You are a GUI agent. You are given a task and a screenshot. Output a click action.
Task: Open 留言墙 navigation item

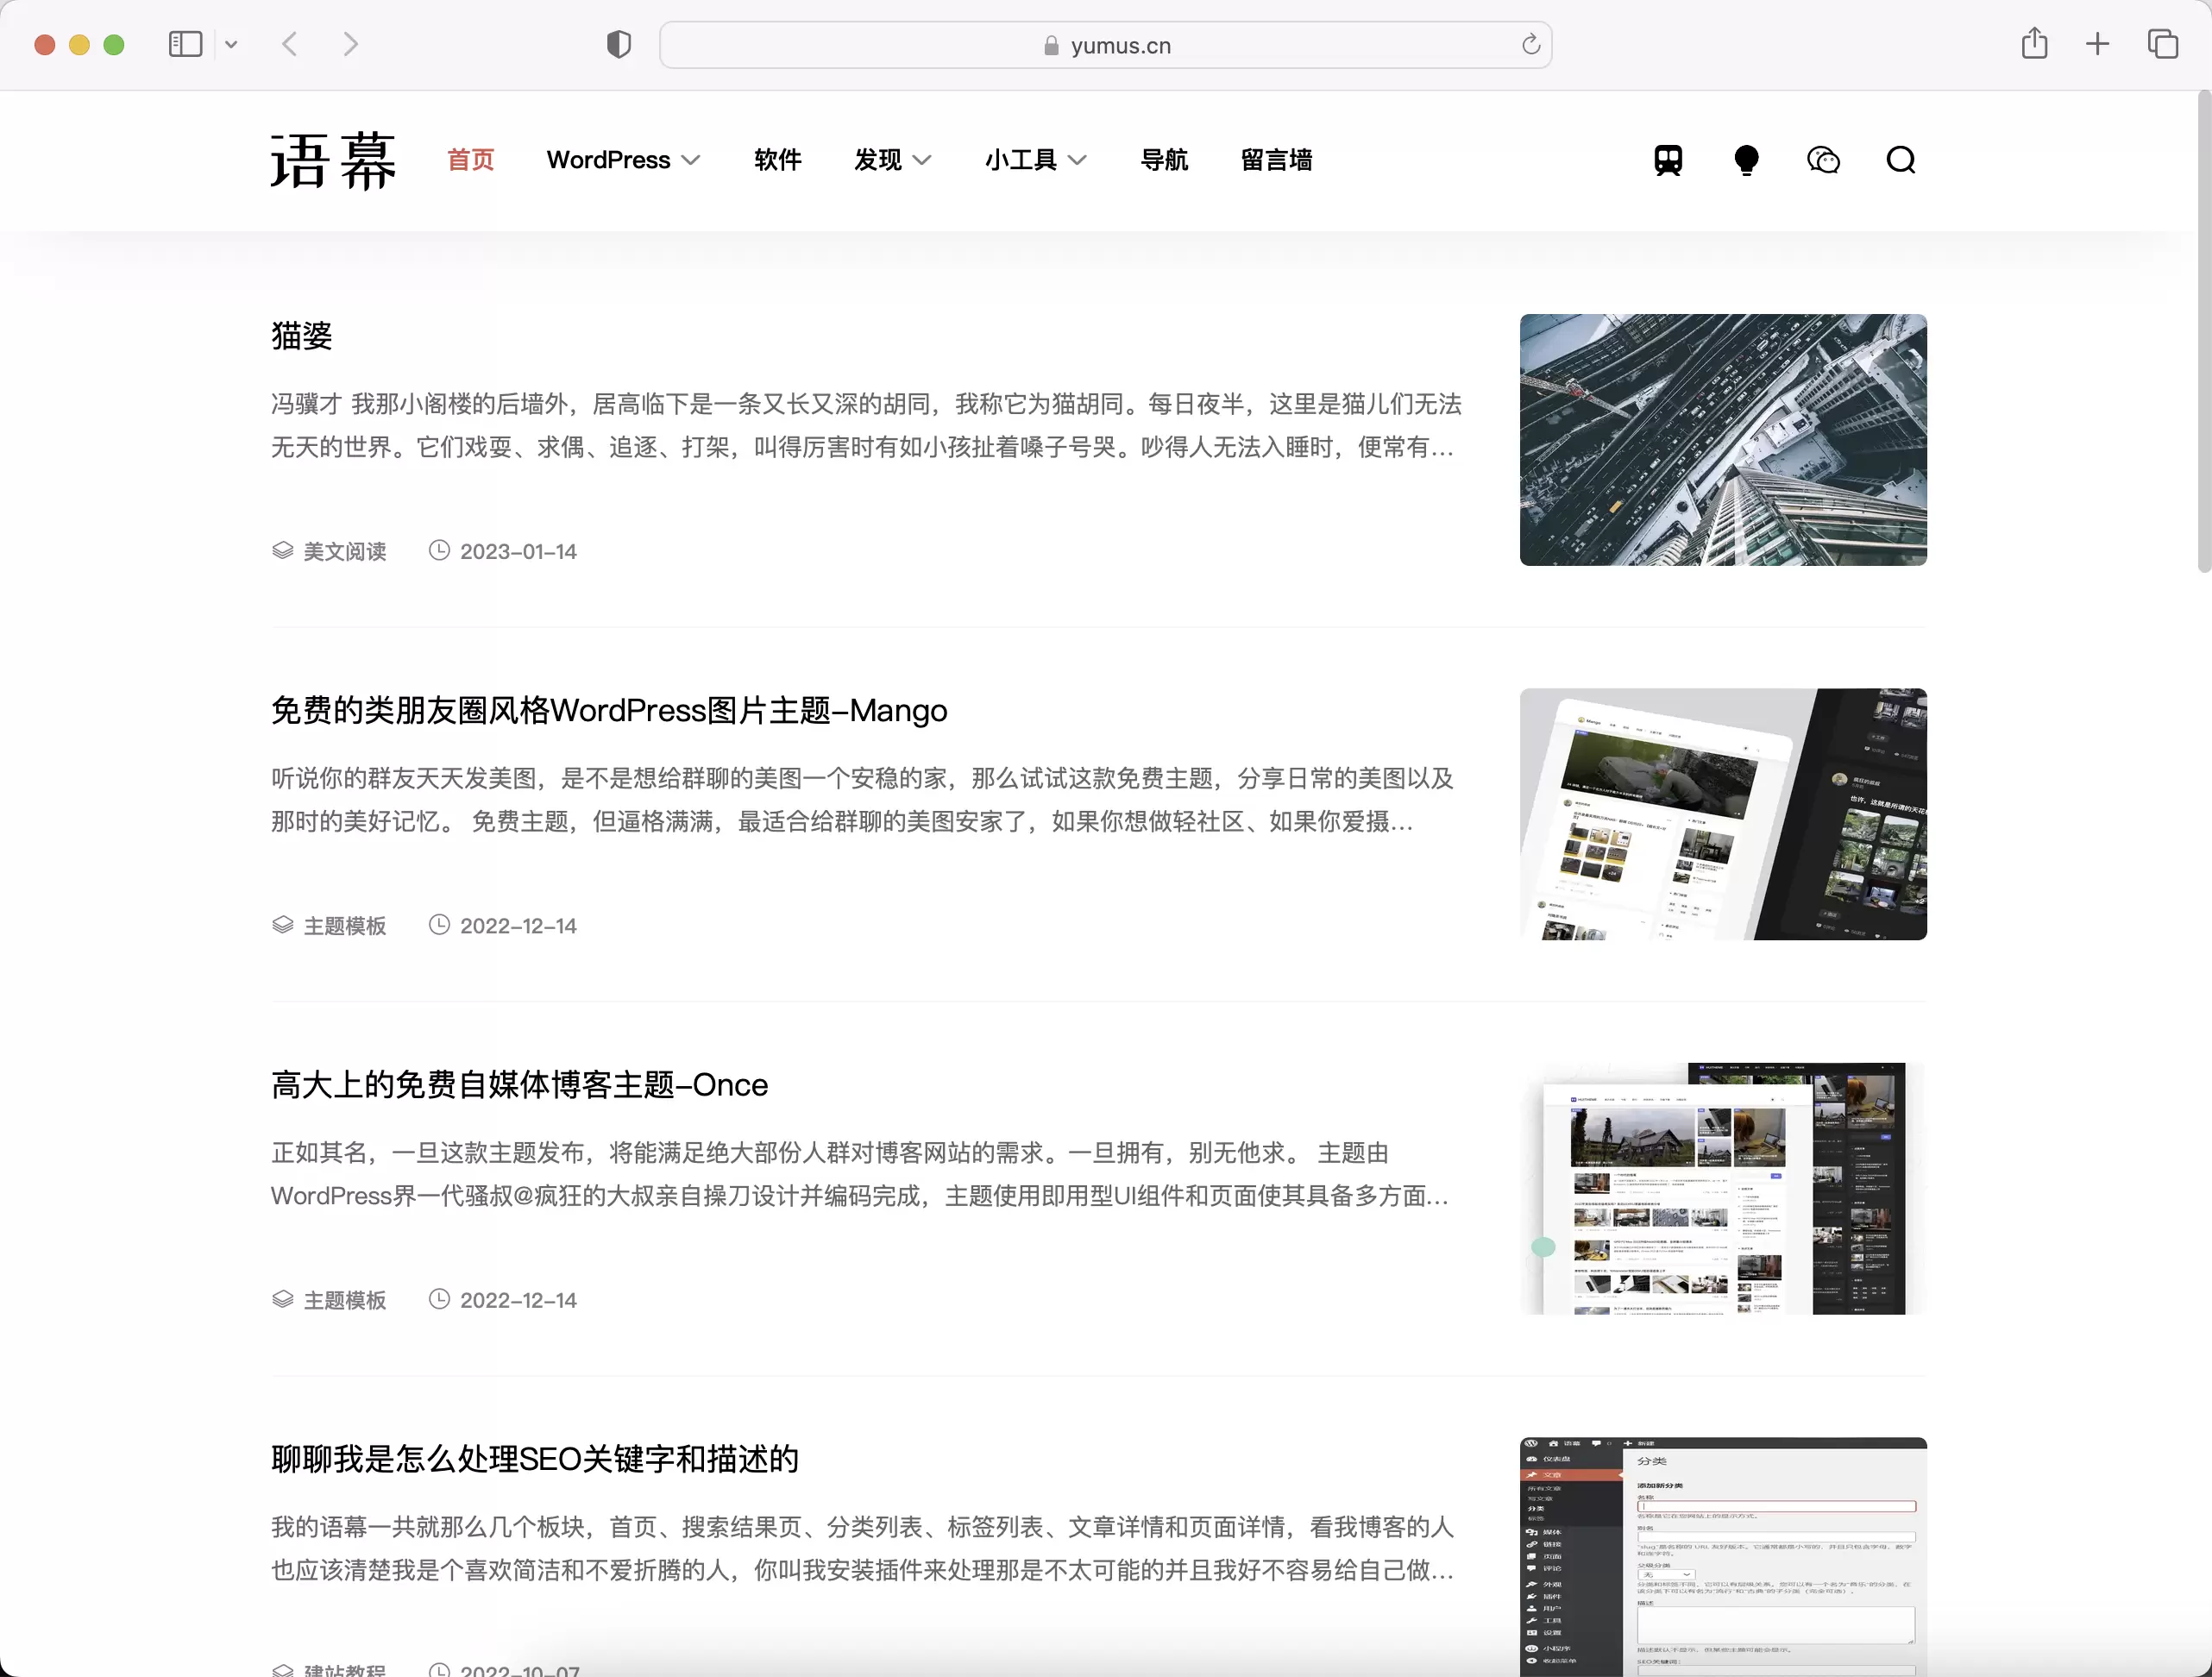coord(1276,160)
